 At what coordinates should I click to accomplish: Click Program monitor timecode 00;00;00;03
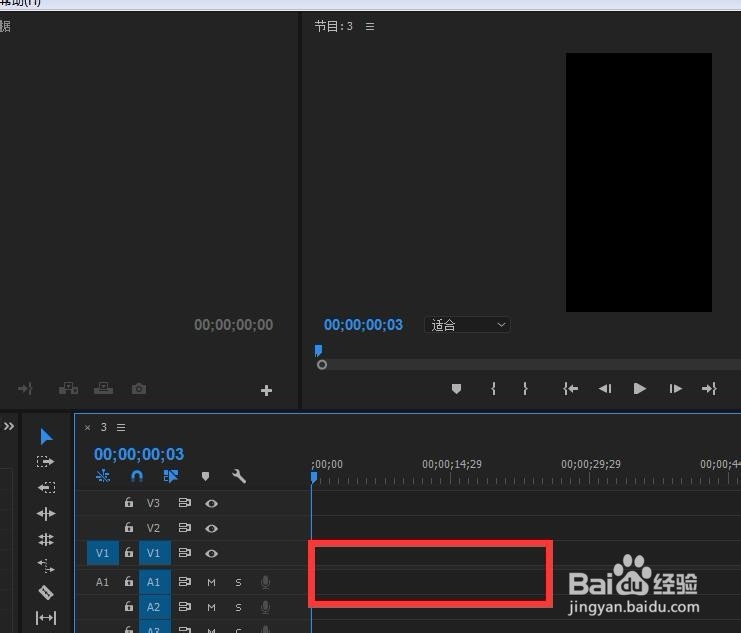[x=363, y=325]
